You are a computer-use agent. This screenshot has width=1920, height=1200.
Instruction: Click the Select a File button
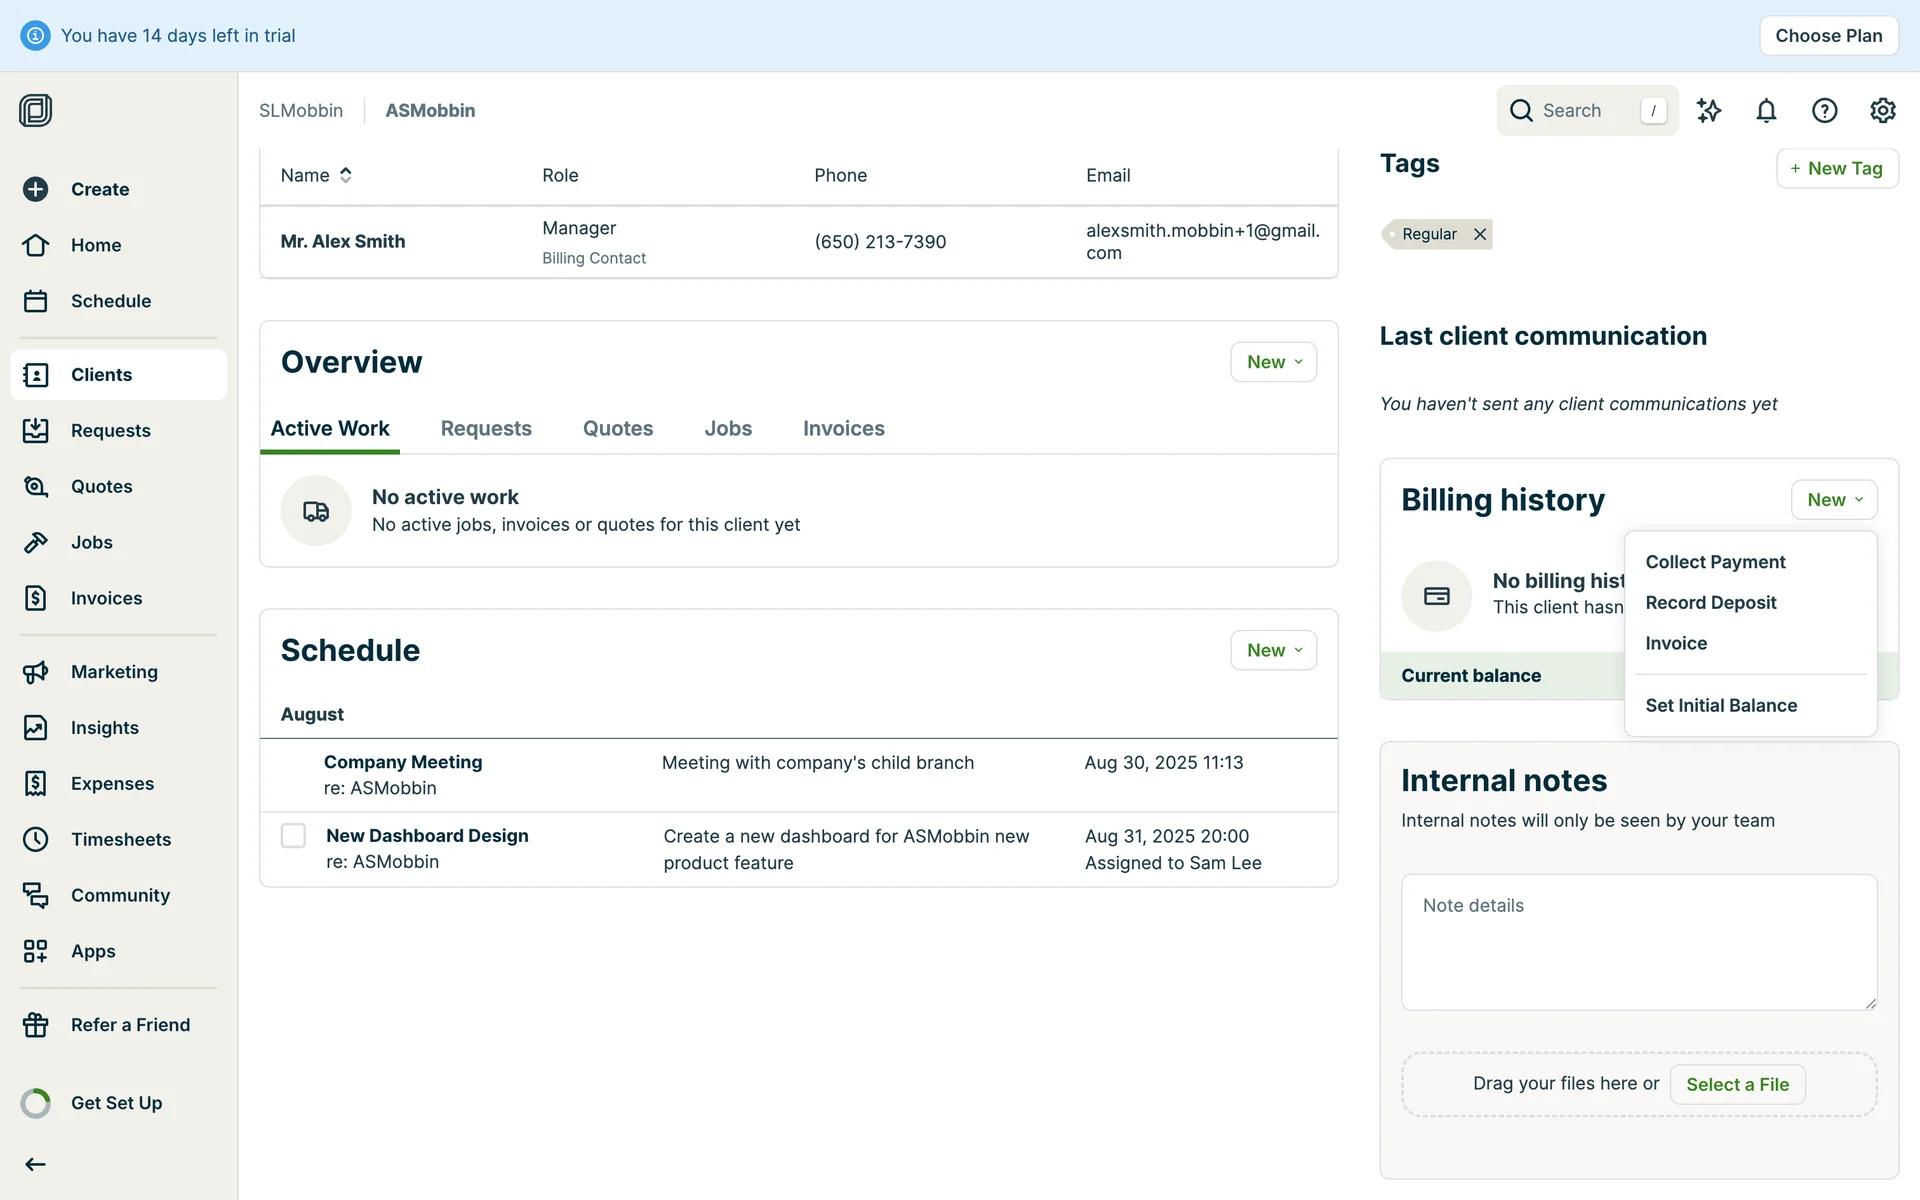point(1737,1084)
